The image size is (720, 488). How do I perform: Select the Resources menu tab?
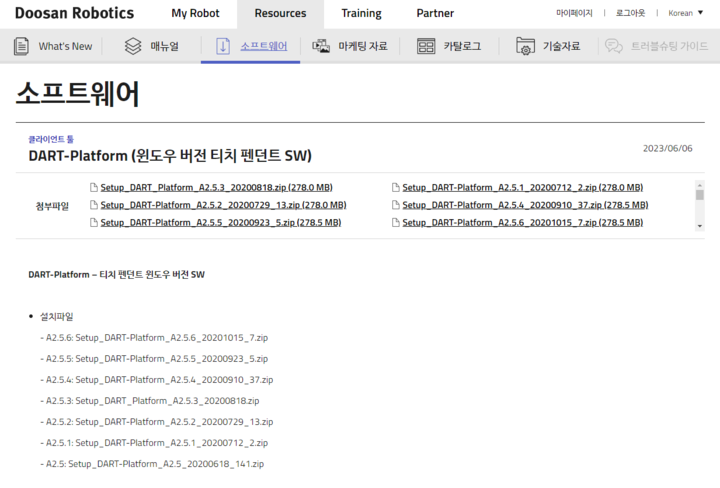click(x=280, y=14)
